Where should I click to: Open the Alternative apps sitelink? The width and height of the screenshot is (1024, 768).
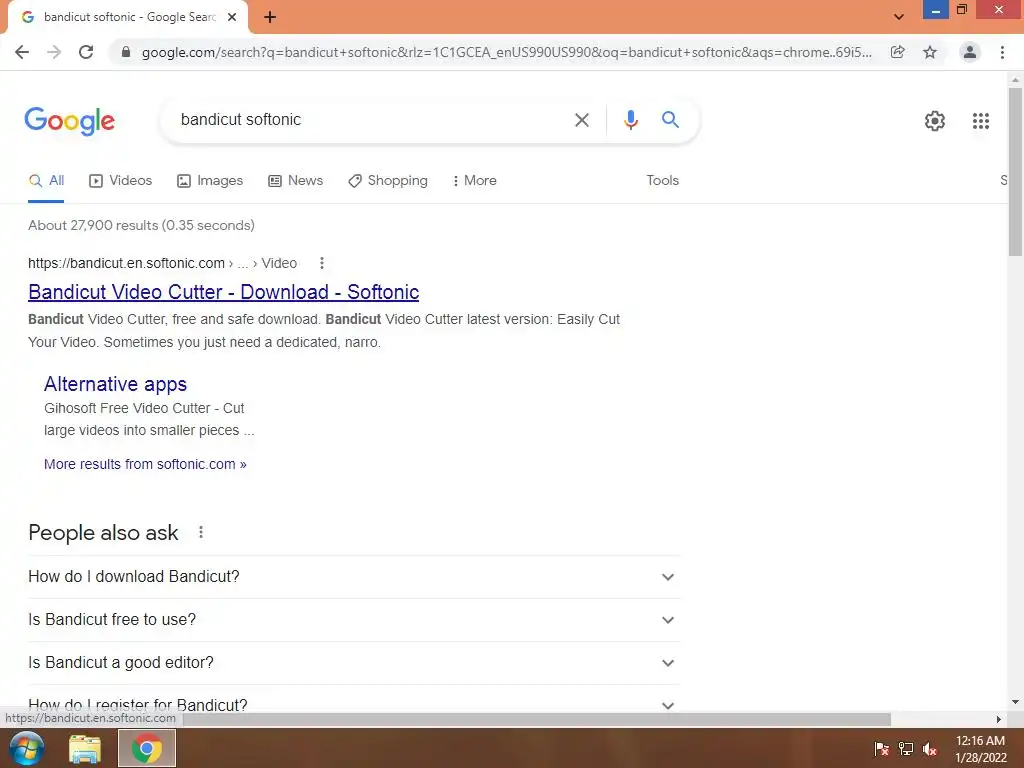click(x=116, y=384)
